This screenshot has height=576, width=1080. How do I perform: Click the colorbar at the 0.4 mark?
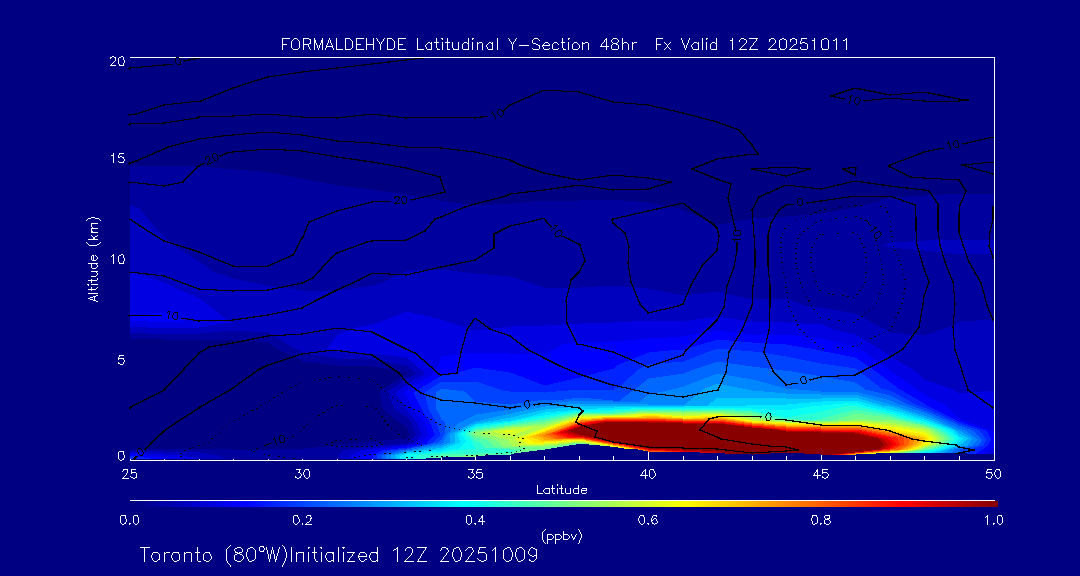pyautogui.click(x=476, y=502)
